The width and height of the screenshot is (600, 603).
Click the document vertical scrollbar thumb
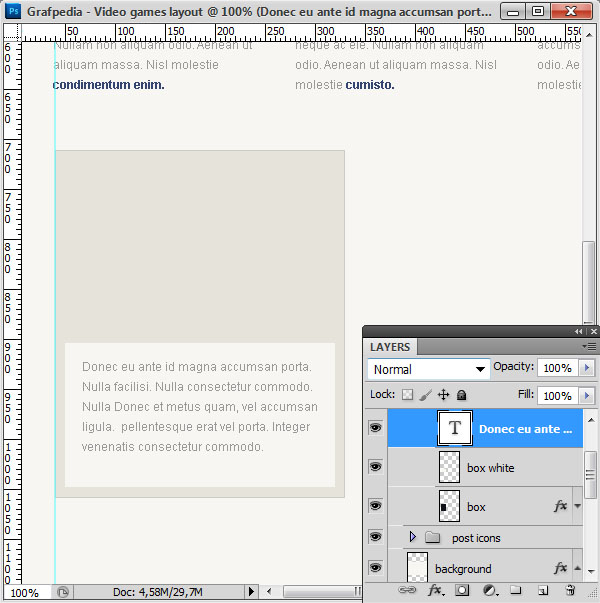588,282
